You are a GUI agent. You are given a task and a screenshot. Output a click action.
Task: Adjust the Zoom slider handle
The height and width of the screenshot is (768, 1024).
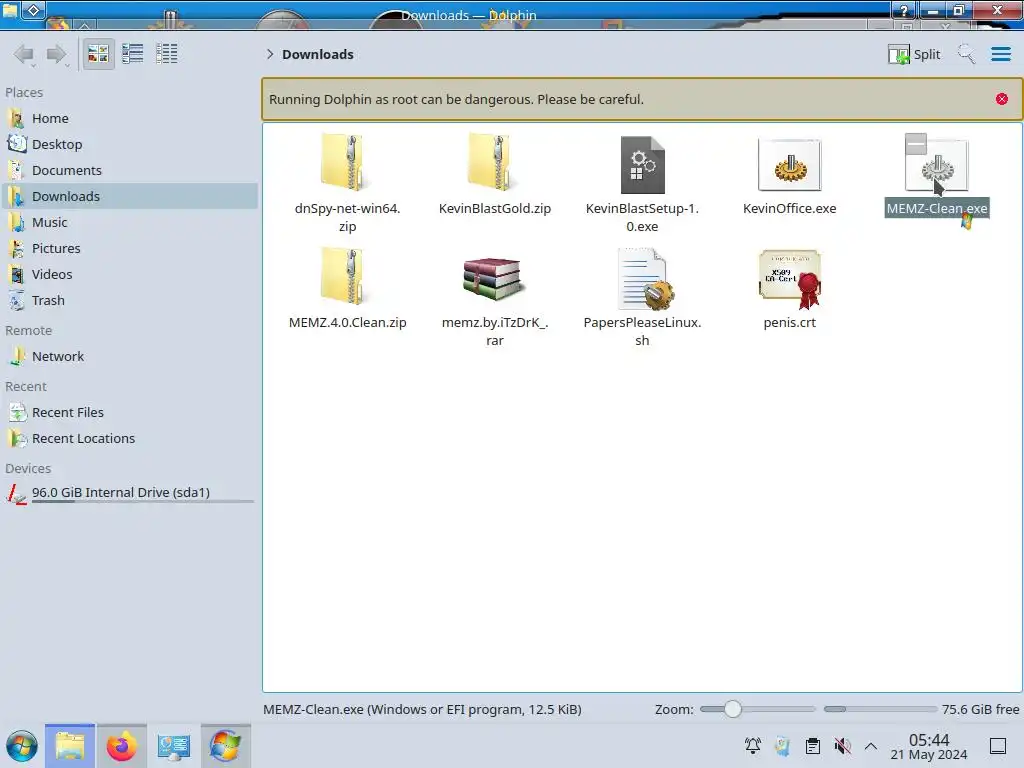(x=733, y=709)
